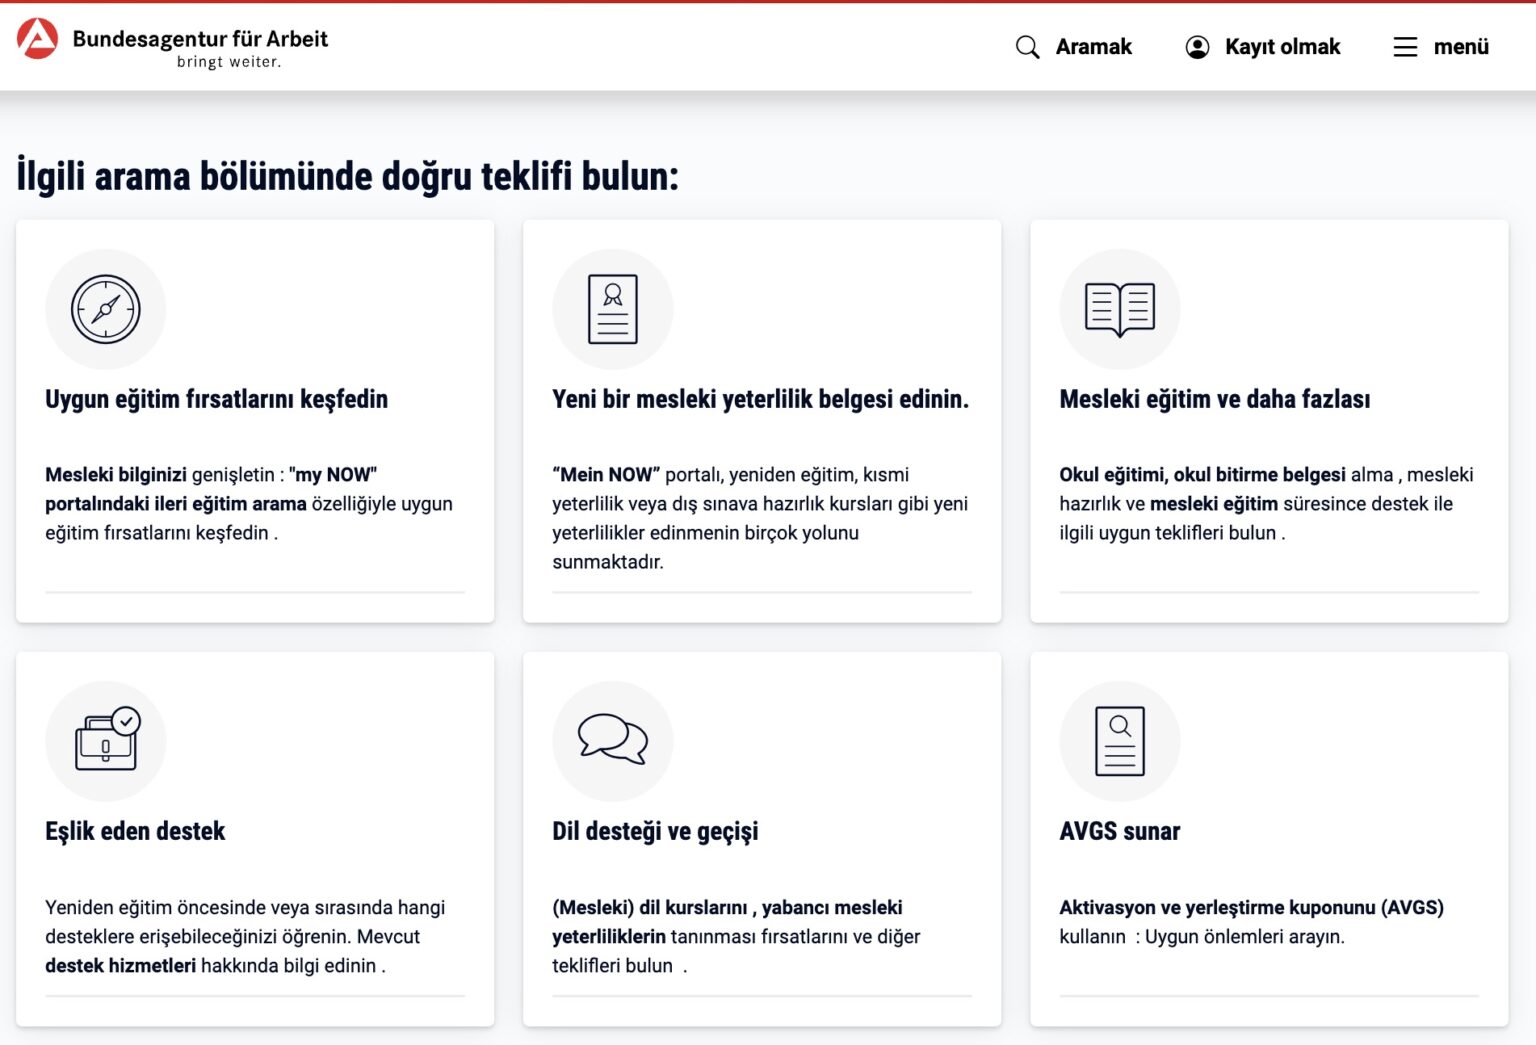Click heading 'İlgili arama bölümünde doğru teklifi bulun:'

347,176
